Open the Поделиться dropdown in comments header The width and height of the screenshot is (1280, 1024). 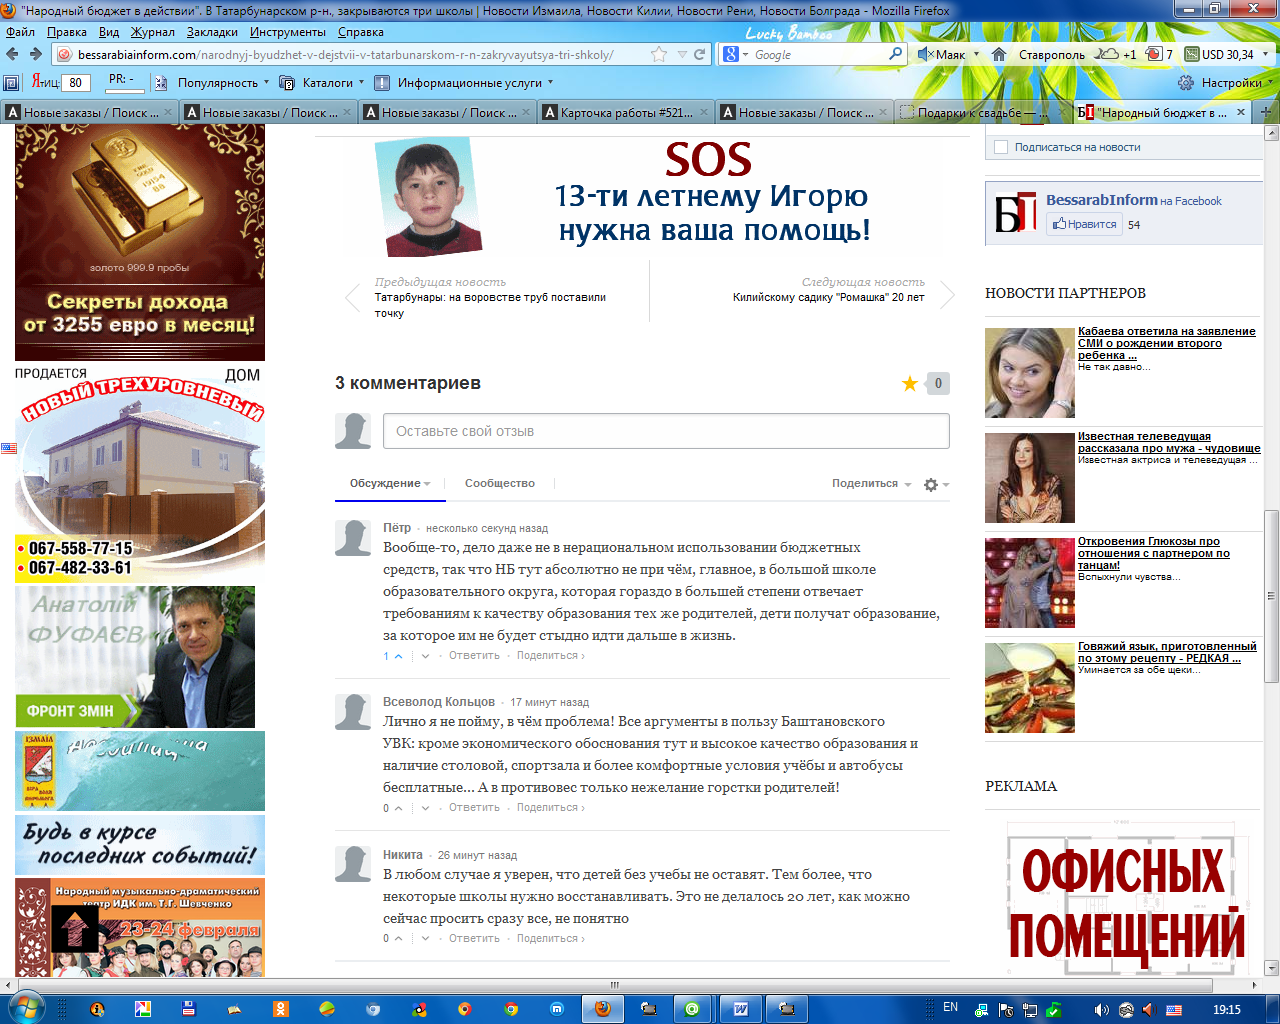(871, 483)
